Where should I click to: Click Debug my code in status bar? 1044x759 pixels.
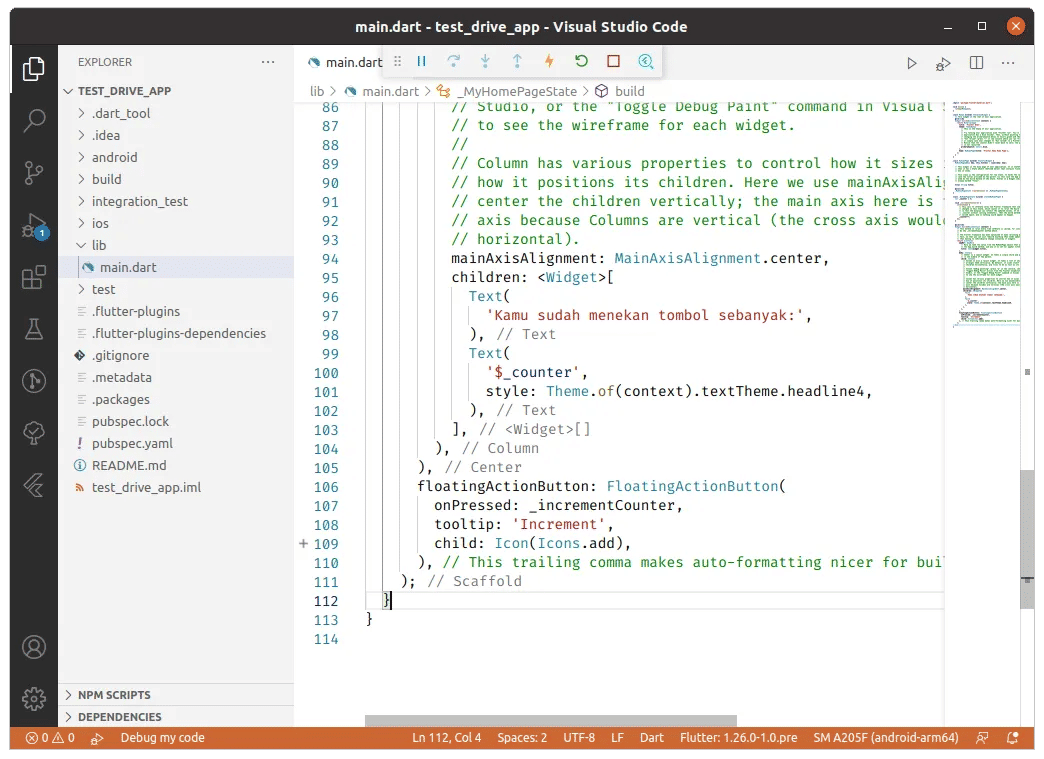[162, 738]
